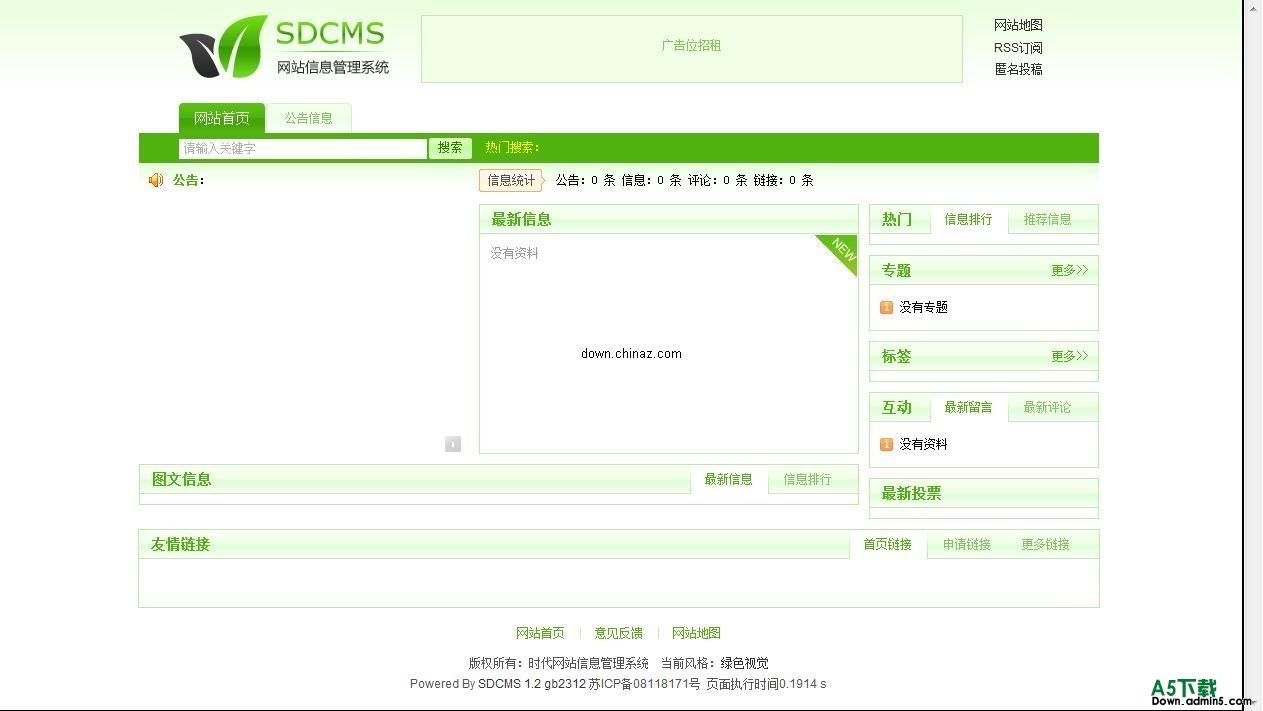Open the 信息统计 label tag
This screenshot has height=711, width=1263.
click(510, 180)
